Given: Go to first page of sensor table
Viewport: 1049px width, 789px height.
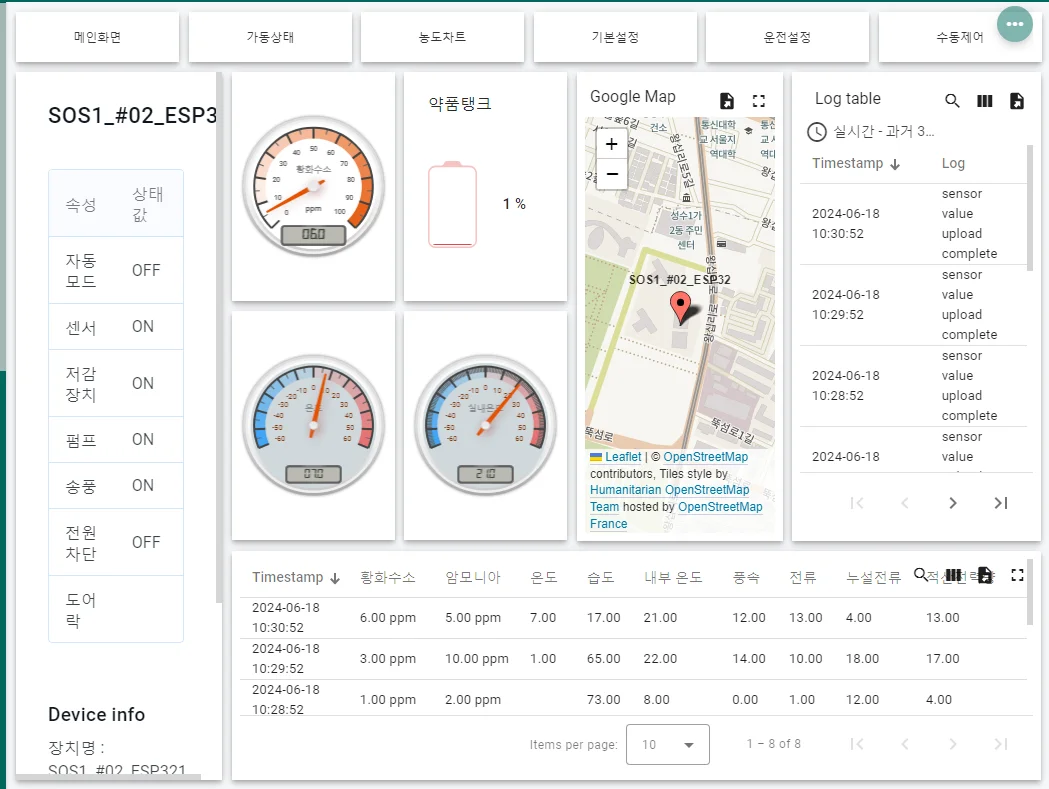Looking at the screenshot, I should tap(857, 744).
